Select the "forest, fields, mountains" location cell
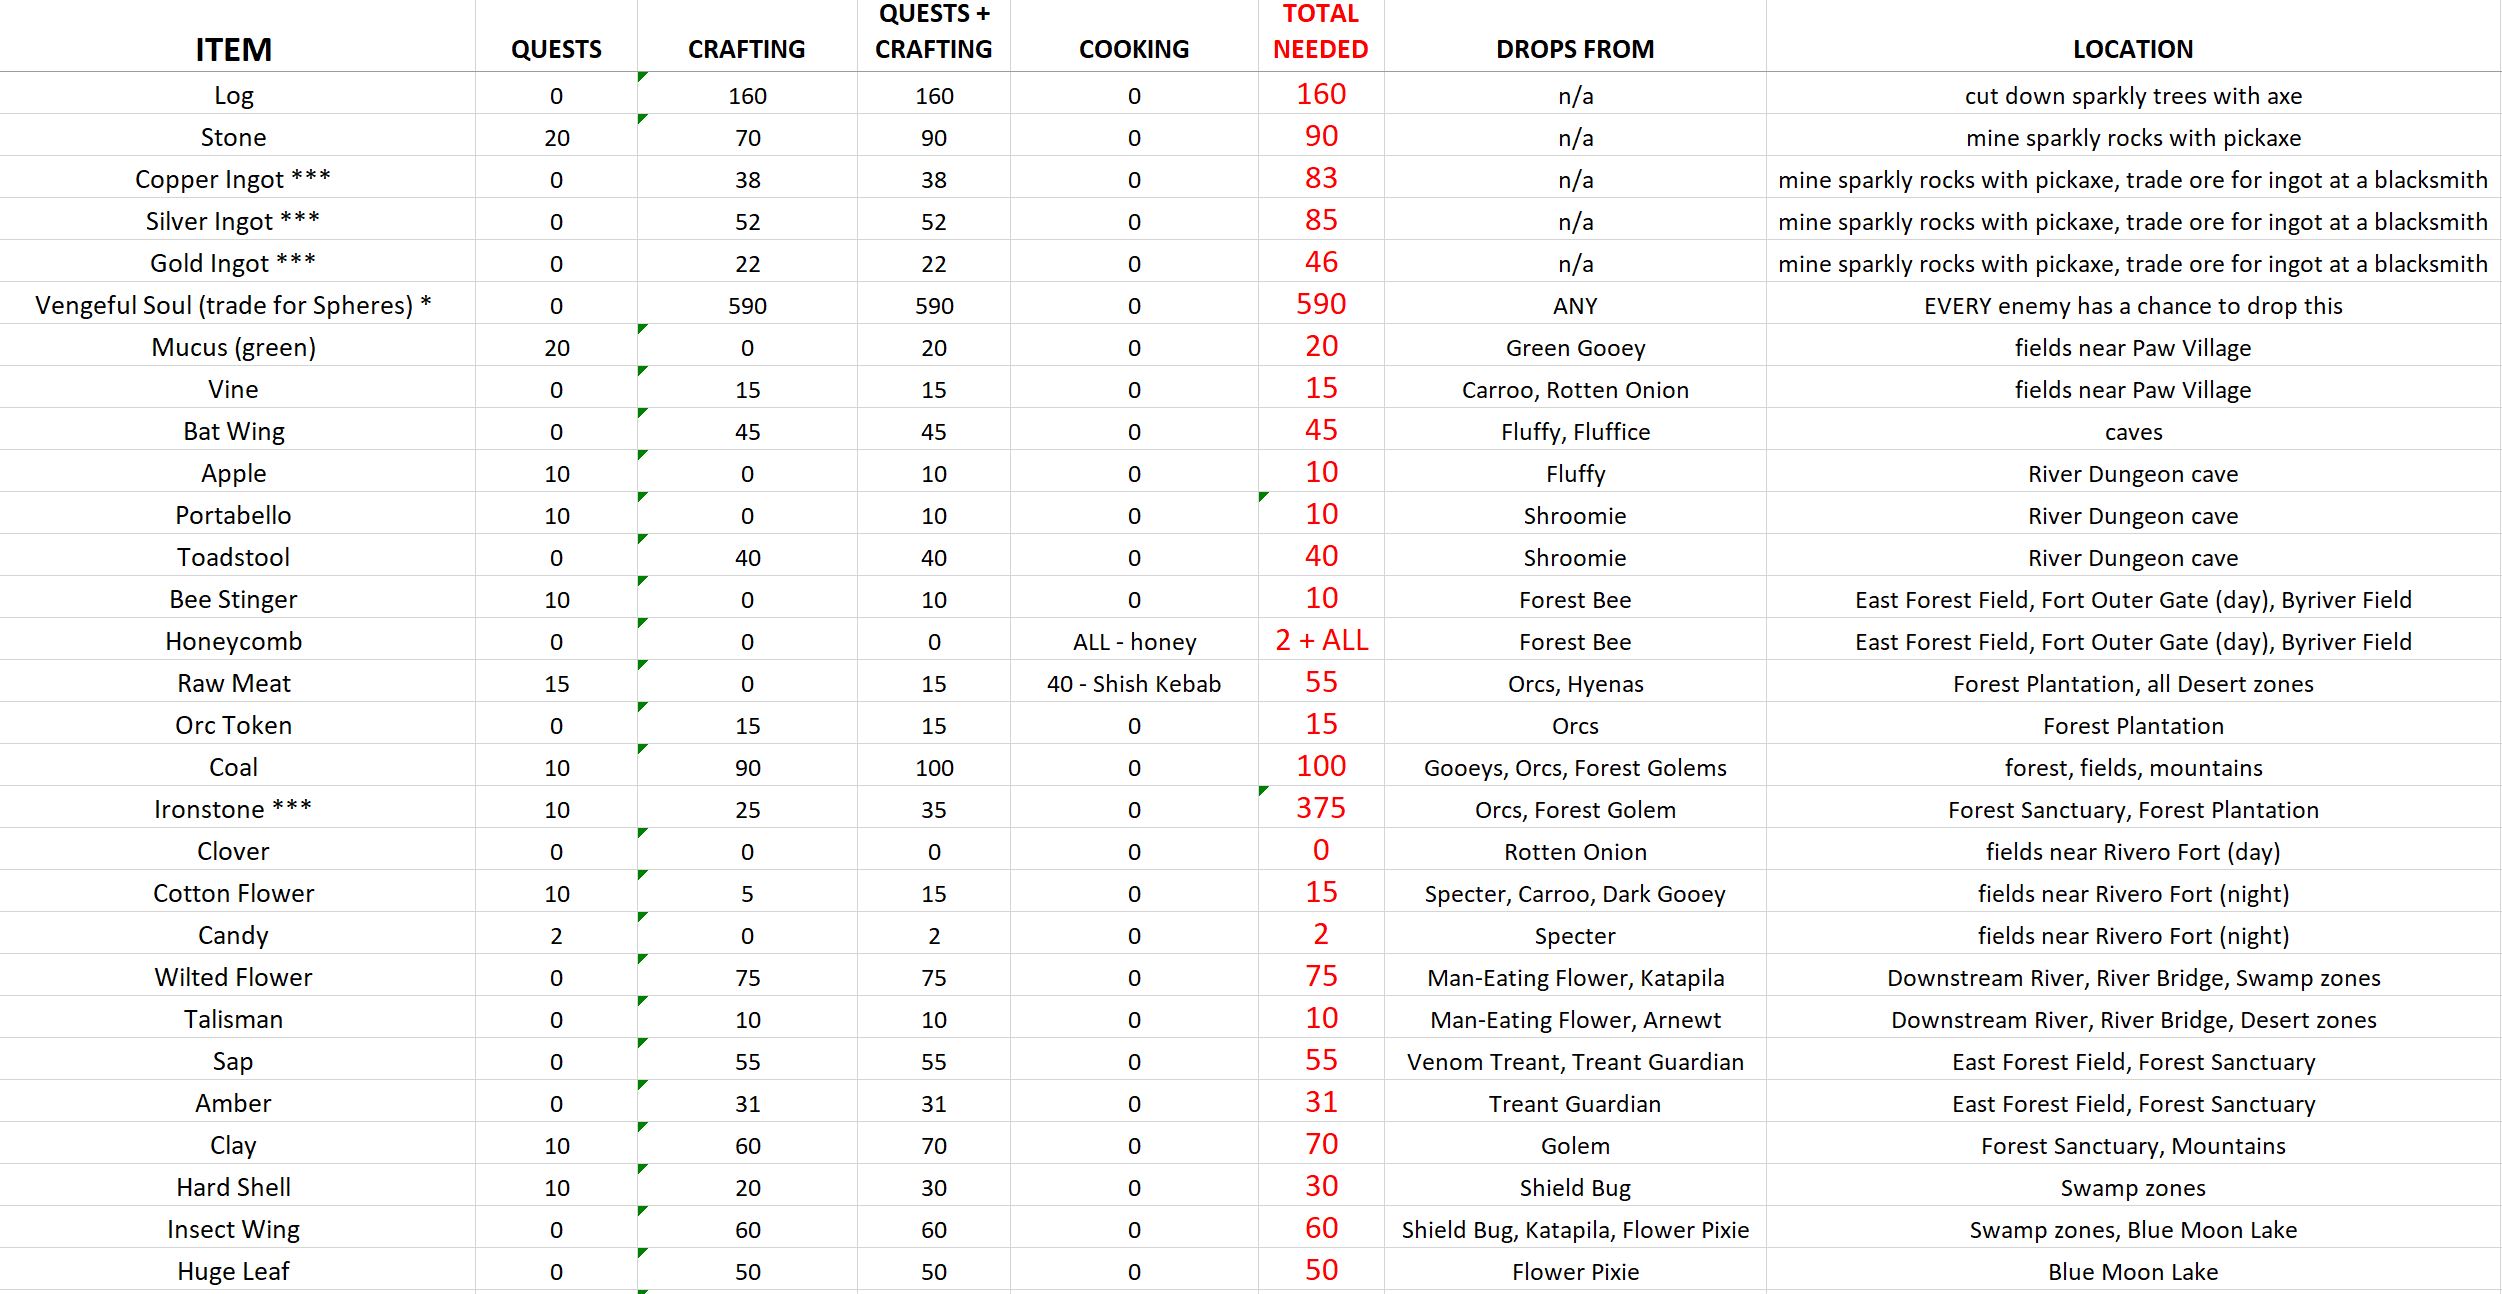 tap(2133, 767)
